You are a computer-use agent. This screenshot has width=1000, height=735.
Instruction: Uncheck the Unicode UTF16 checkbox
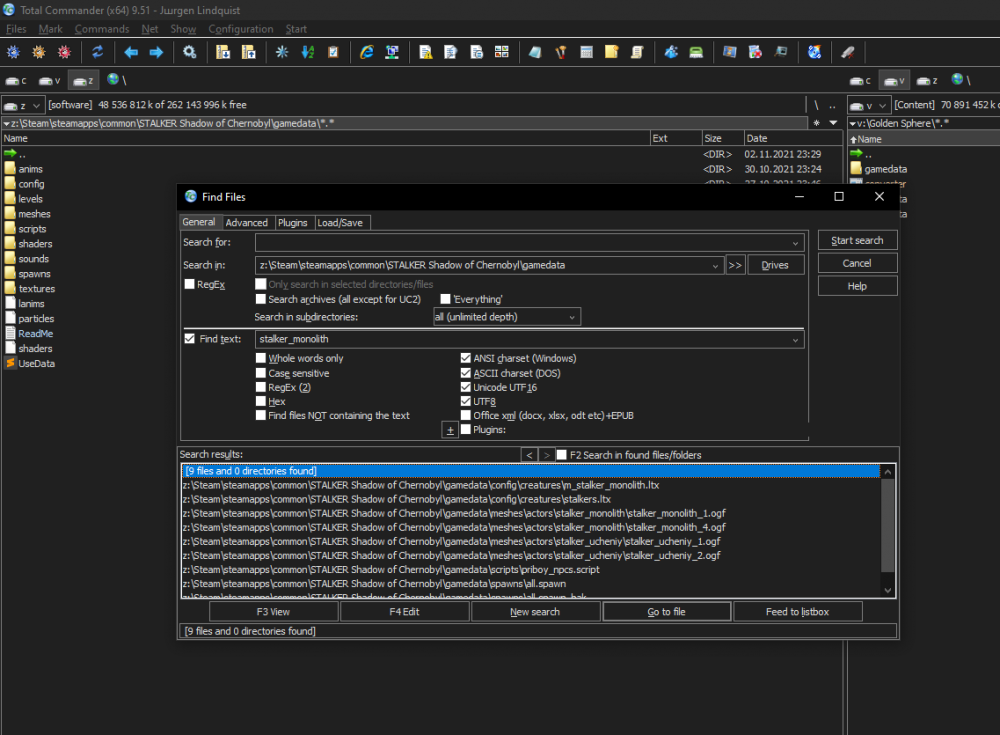[466, 387]
